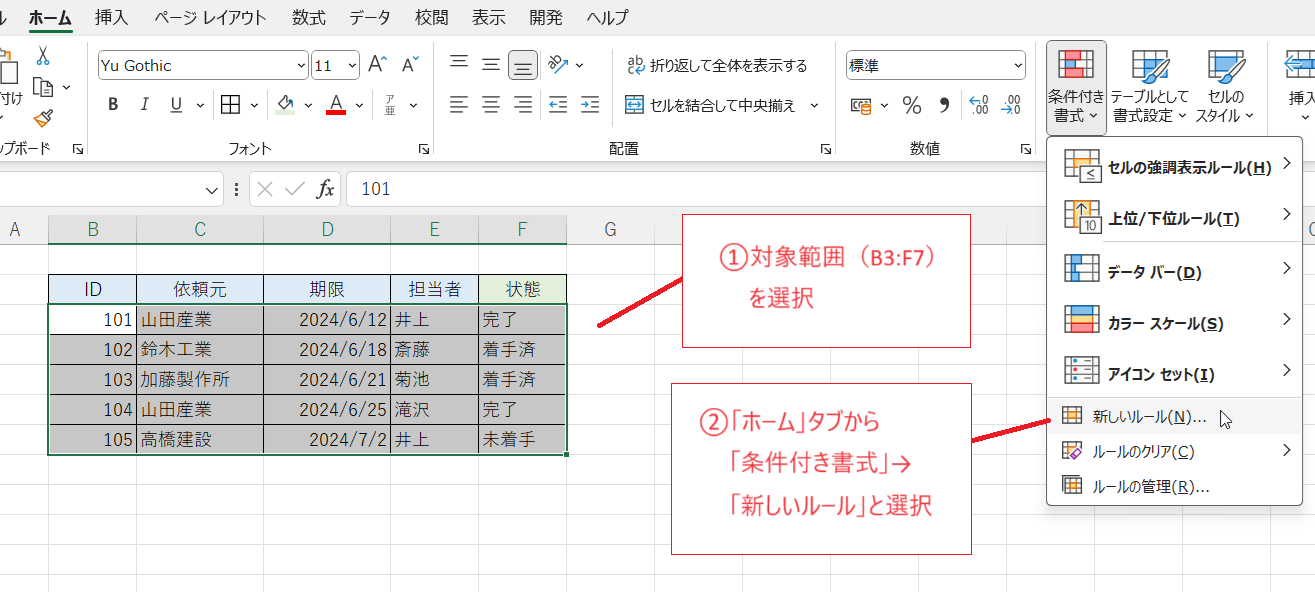Toggle italic formatting

tap(144, 105)
